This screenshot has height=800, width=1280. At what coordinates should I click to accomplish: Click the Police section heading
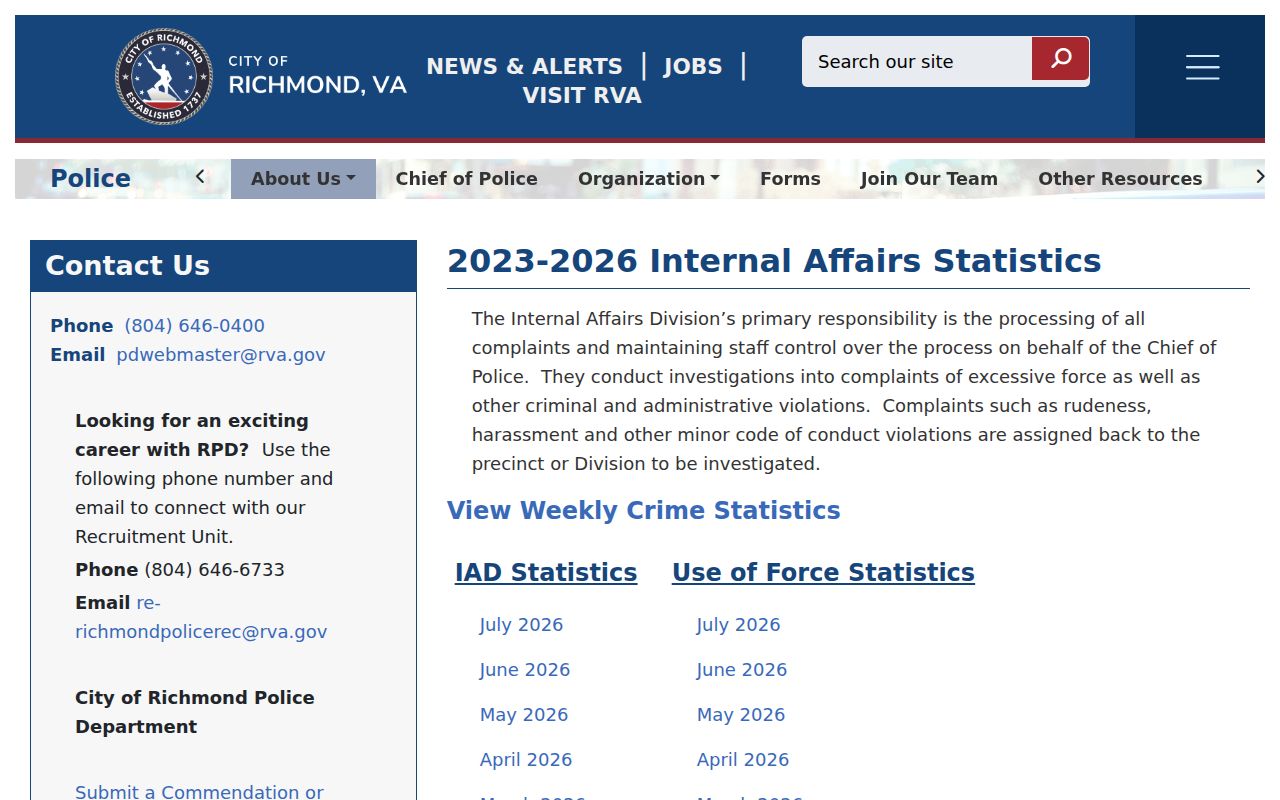91,178
